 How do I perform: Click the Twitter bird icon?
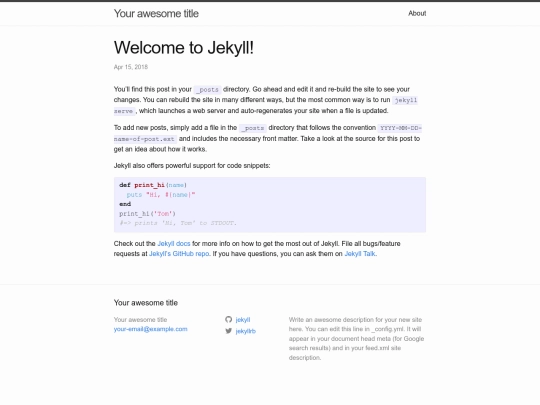tap(229, 331)
